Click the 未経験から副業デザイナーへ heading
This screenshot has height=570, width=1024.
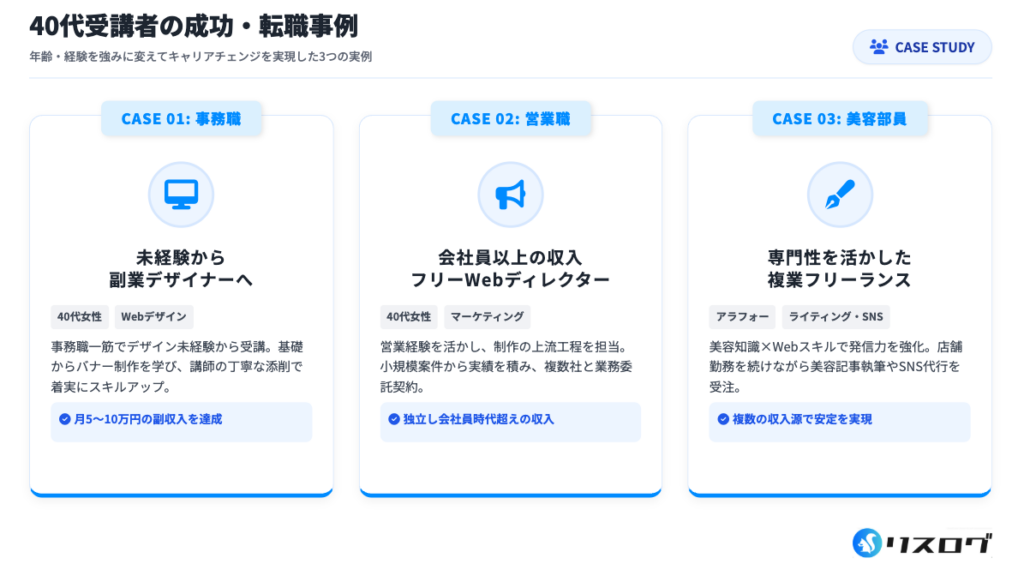(x=181, y=268)
